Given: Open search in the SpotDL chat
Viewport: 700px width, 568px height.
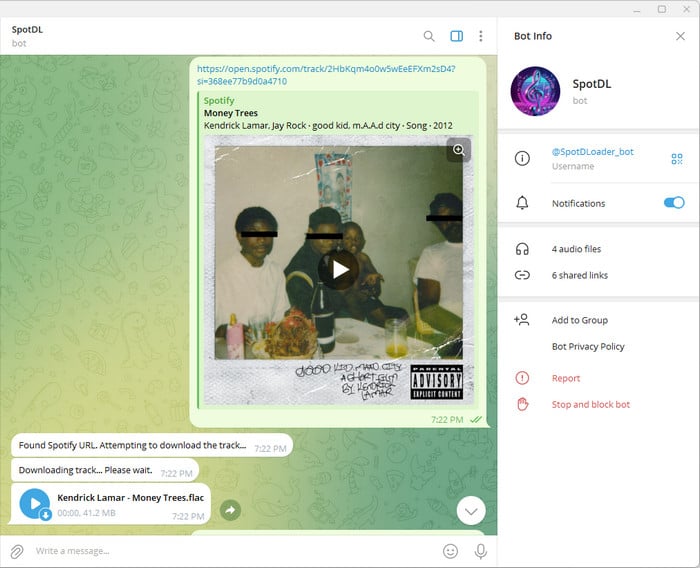Looking at the screenshot, I should [429, 36].
